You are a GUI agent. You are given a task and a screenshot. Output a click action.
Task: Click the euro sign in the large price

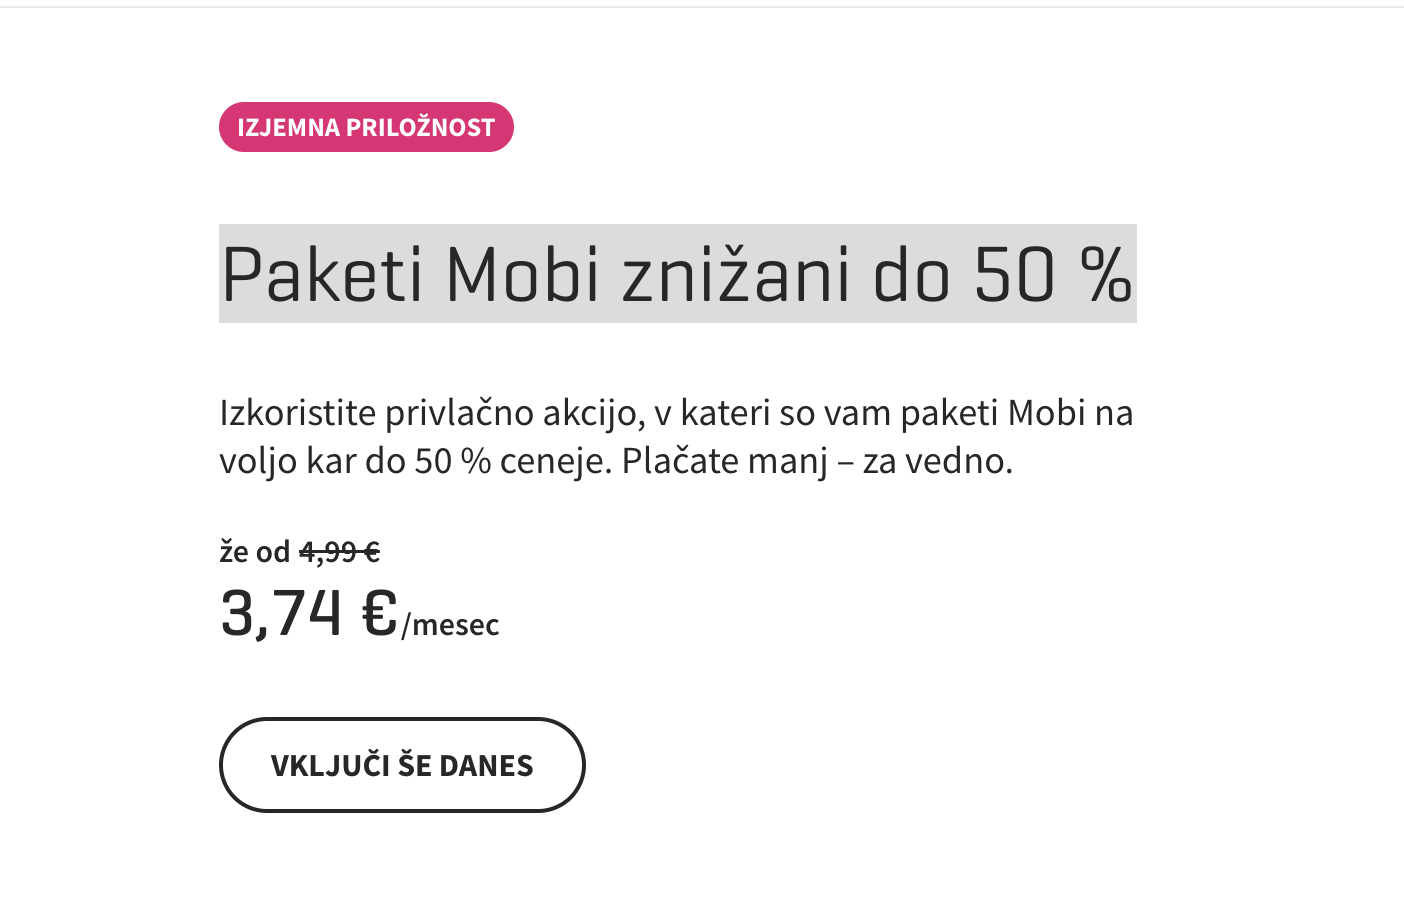coord(380,612)
